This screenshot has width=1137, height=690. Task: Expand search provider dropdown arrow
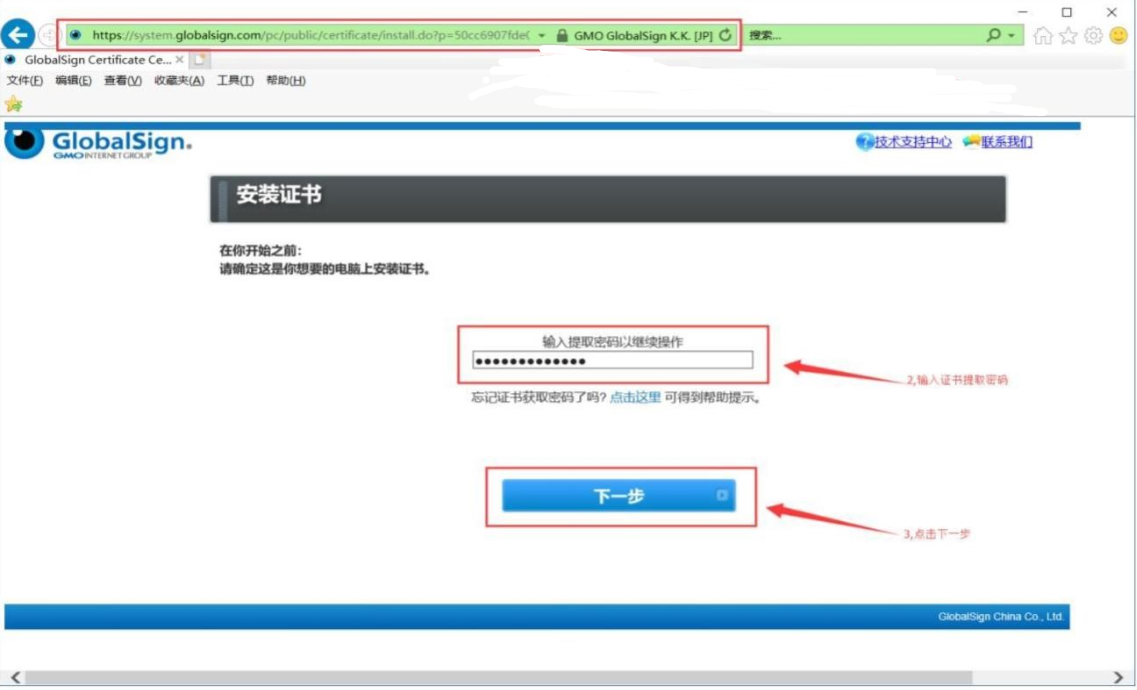pyautogui.click(x=1012, y=36)
